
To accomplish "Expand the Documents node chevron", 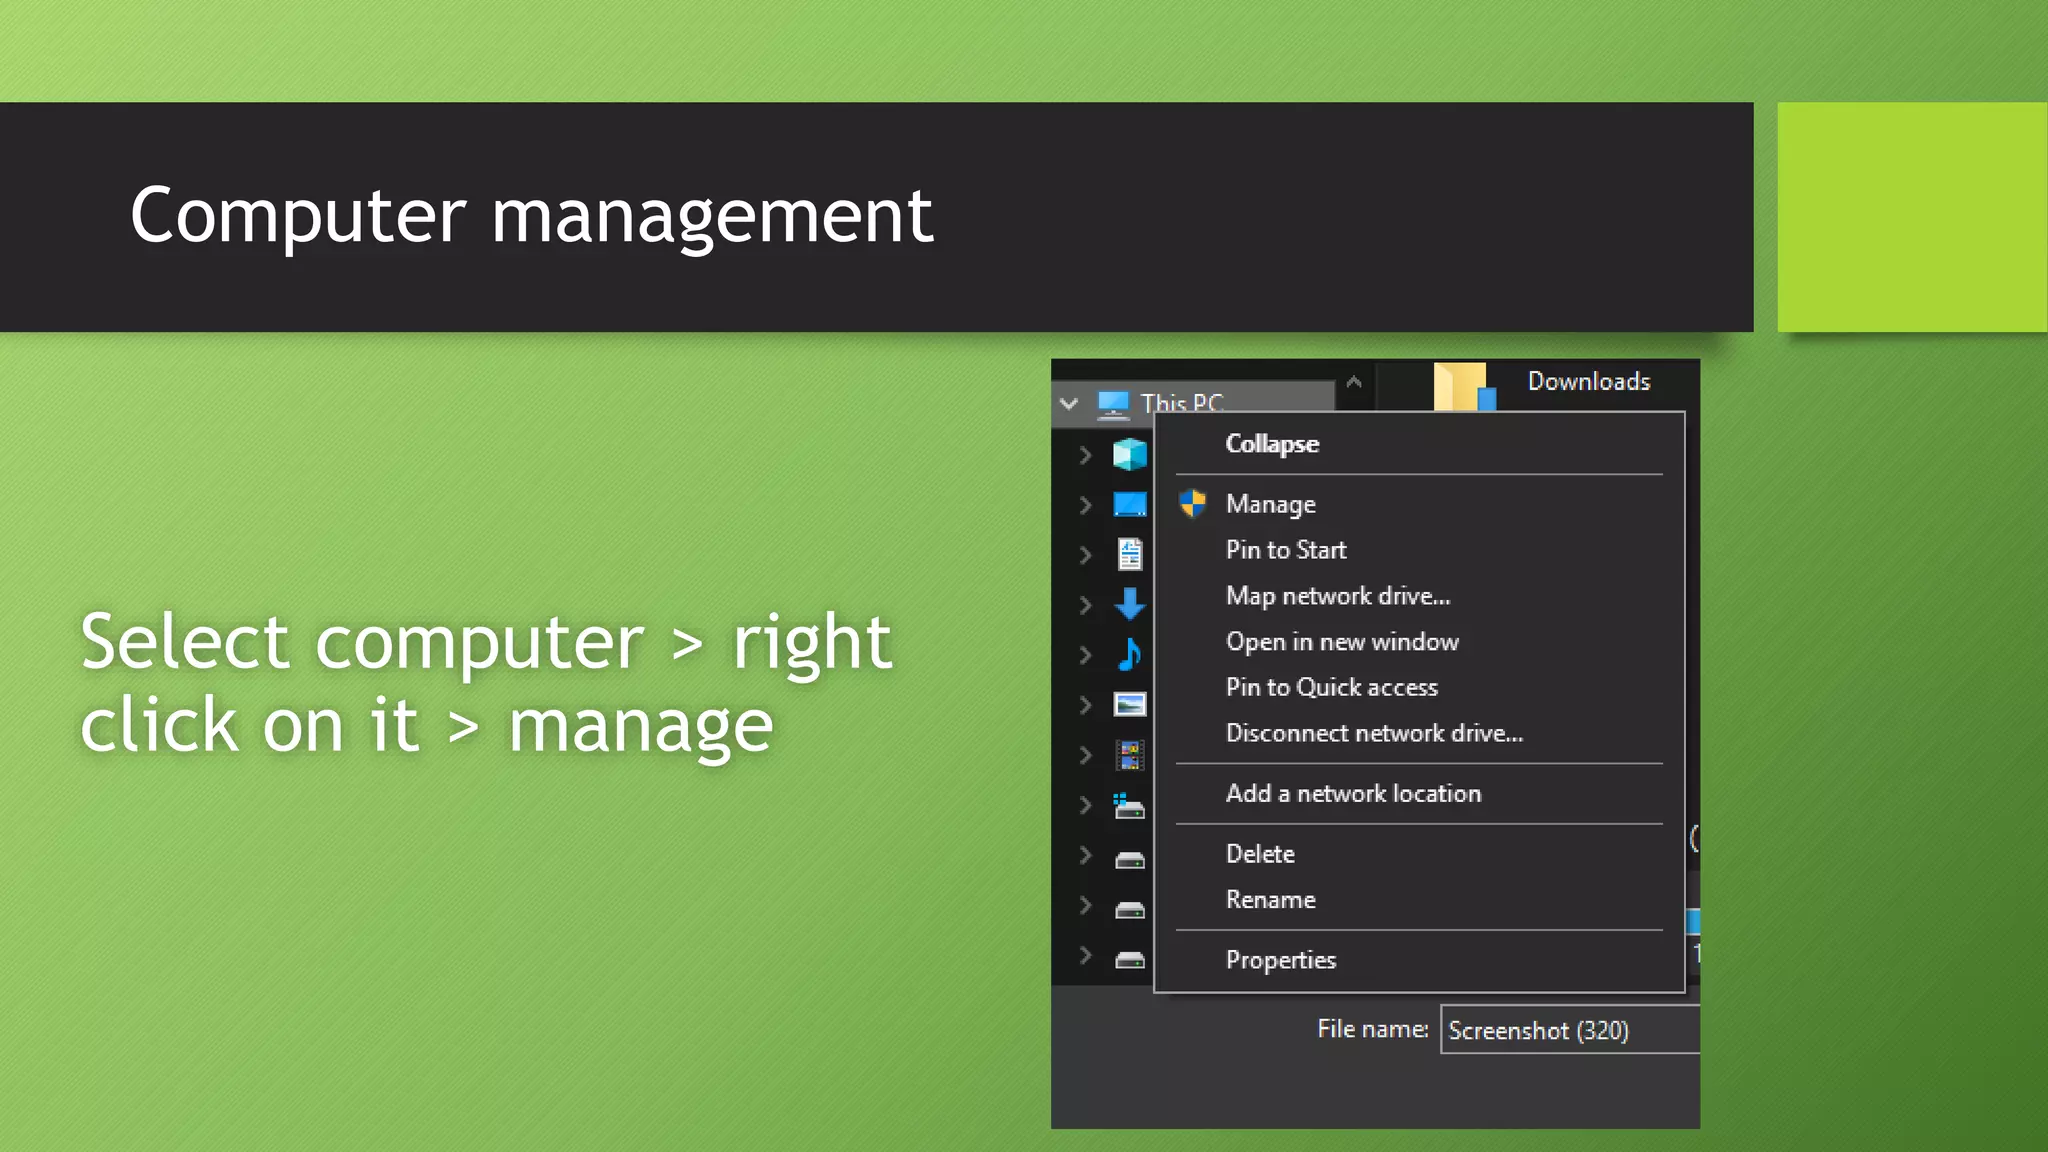I will (x=1085, y=555).
